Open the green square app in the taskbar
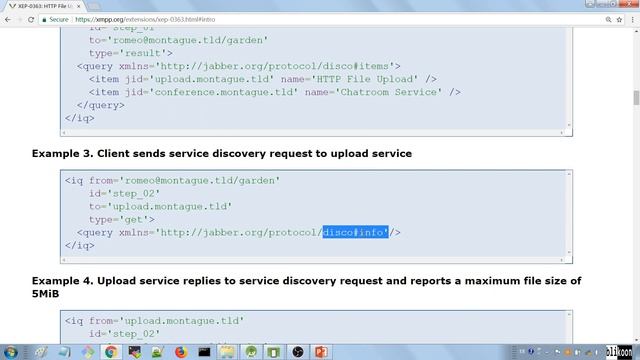The height and width of the screenshot is (360, 640). [274, 352]
